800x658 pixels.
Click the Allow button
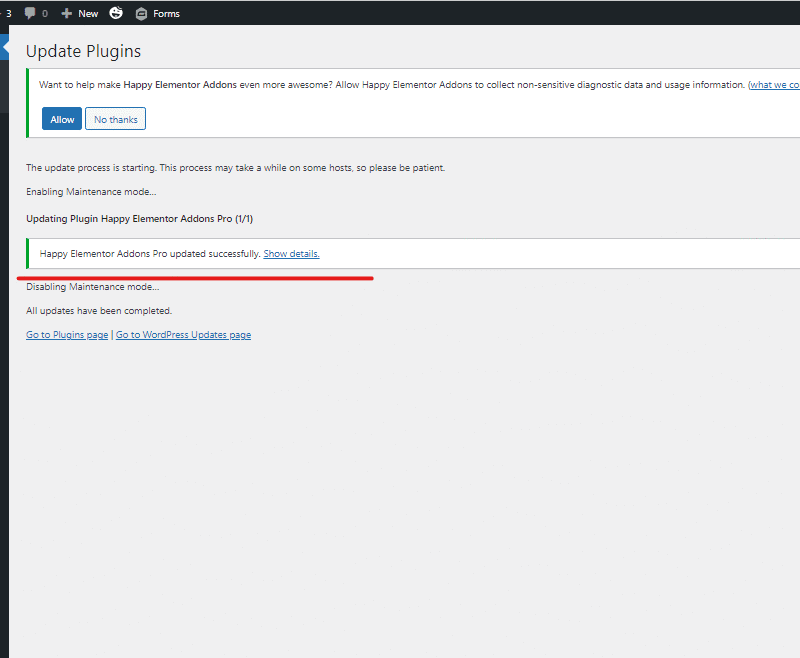[62, 119]
